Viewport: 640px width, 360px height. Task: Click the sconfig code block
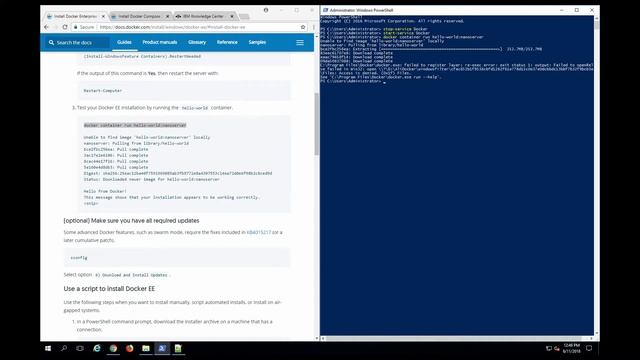pyautogui.click(x=177, y=258)
